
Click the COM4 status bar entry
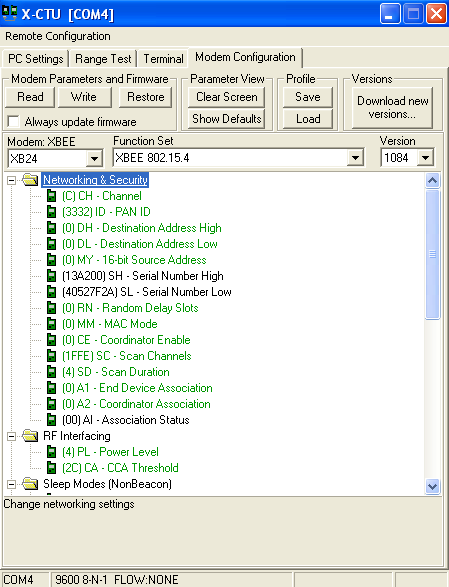(x=25, y=580)
